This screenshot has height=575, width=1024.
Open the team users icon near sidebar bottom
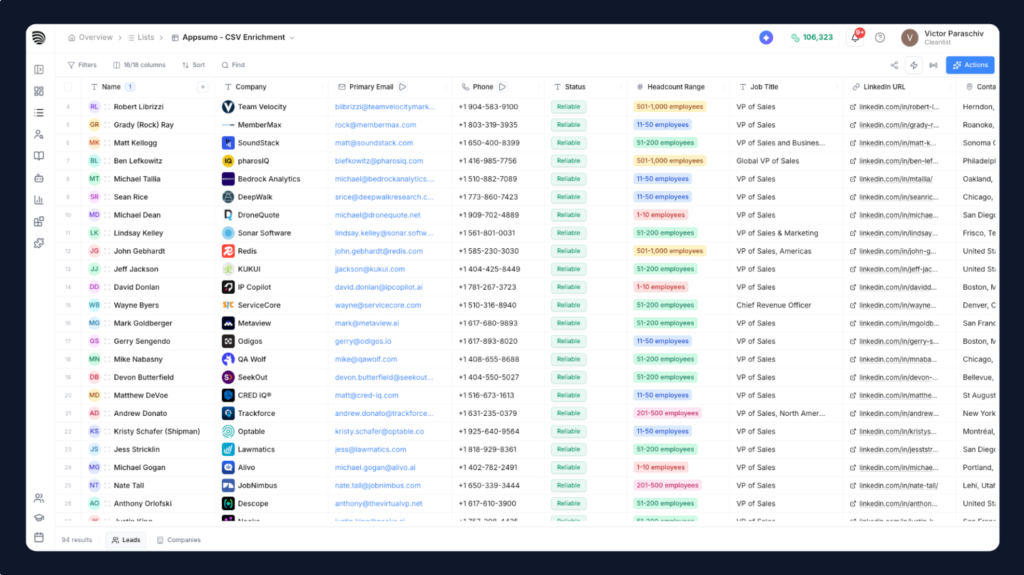[x=39, y=498]
